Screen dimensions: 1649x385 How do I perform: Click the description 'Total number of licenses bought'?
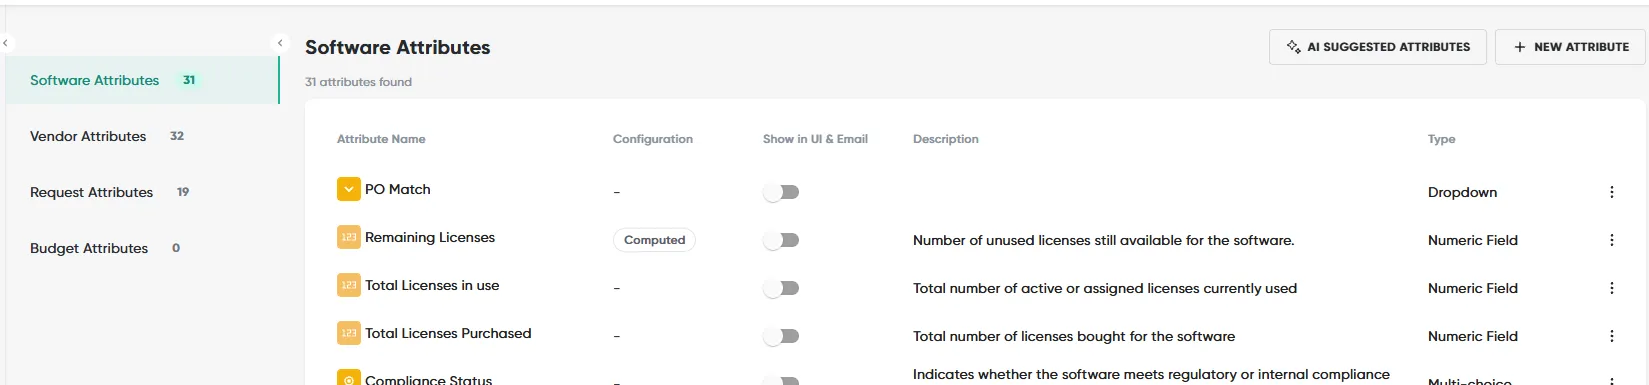click(1074, 336)
